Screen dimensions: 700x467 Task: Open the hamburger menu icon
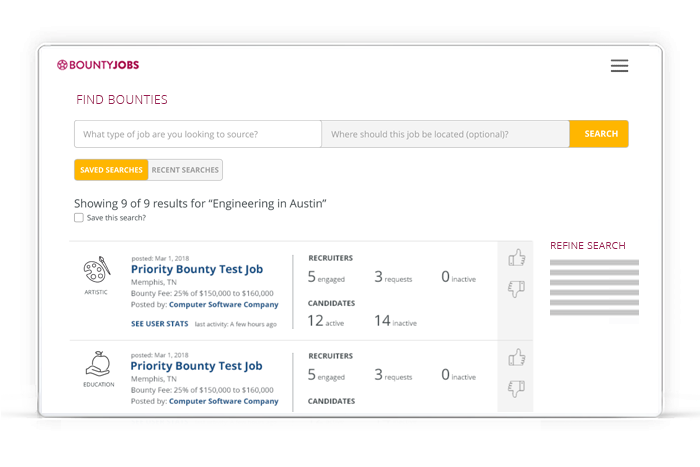(x=619, y=66)
